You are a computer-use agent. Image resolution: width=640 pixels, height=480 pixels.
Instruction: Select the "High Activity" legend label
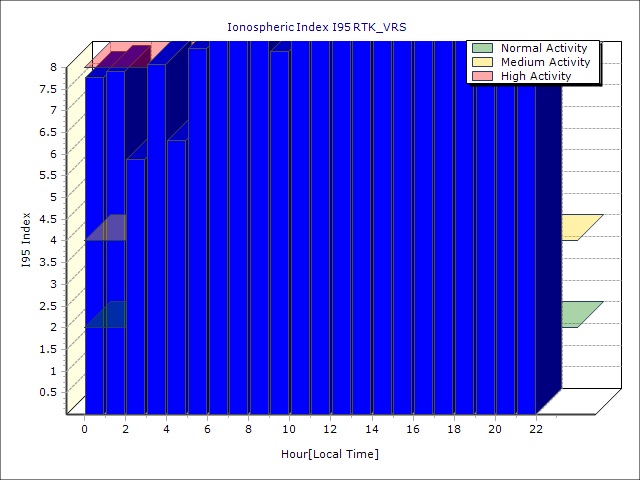coord(536,76)
